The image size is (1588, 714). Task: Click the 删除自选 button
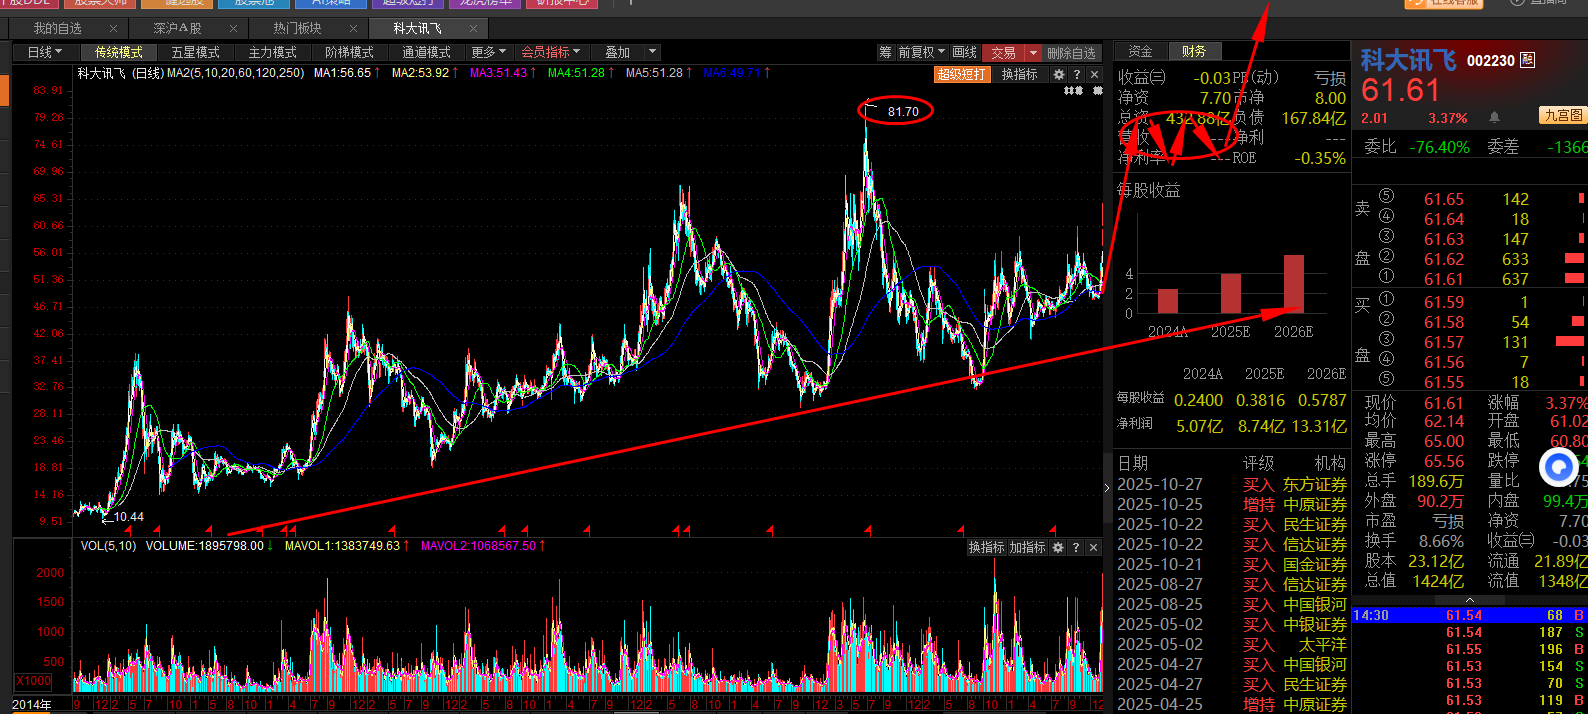click(x=1071, y=53)
